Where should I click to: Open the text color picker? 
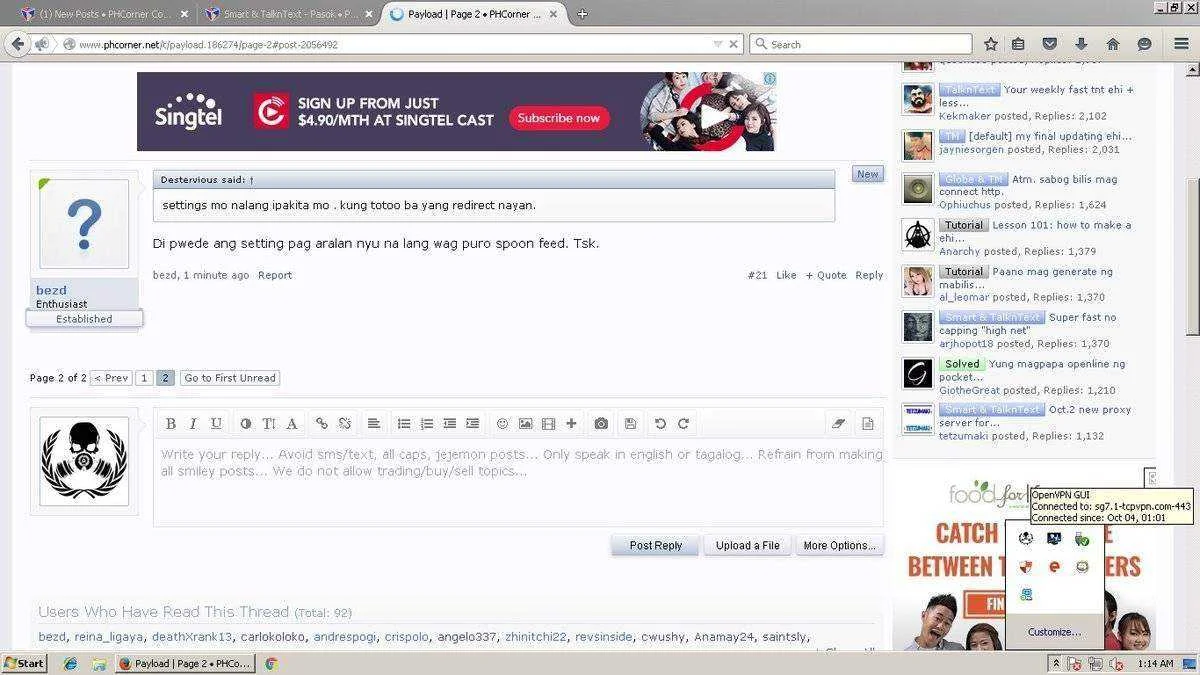(246, 424)
